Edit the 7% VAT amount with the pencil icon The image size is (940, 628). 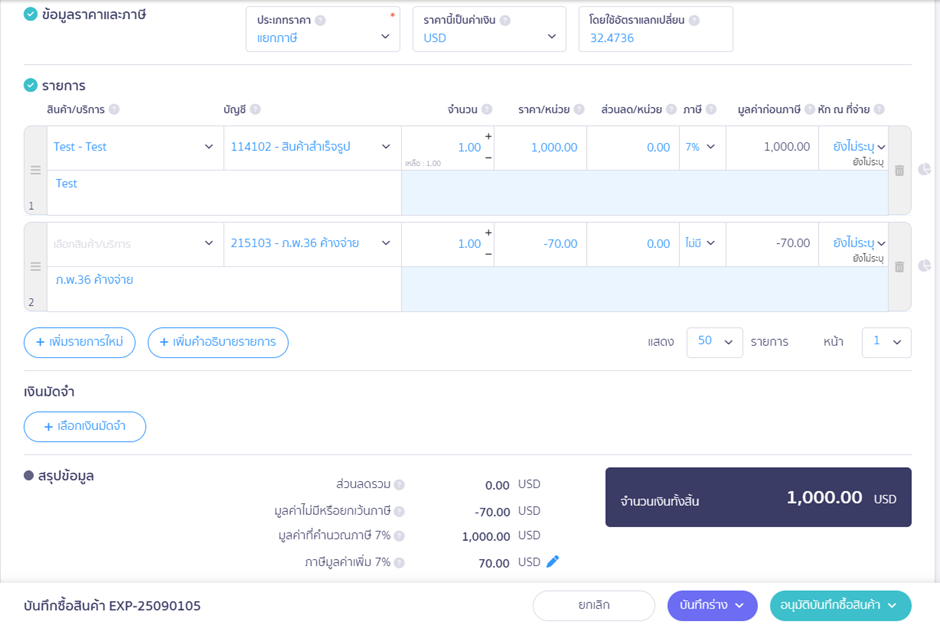pos(553,562)
